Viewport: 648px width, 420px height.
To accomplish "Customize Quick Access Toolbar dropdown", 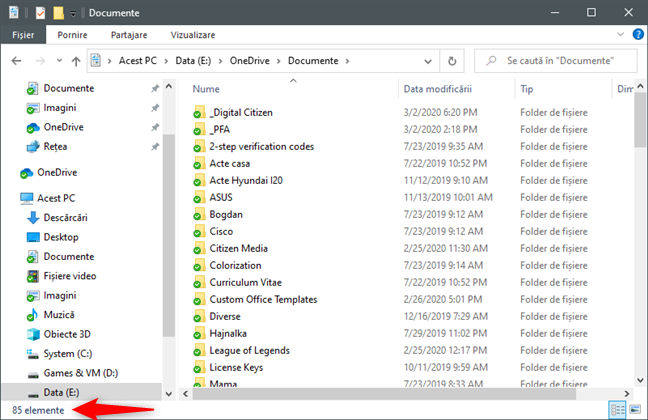I will pos(73,14).
